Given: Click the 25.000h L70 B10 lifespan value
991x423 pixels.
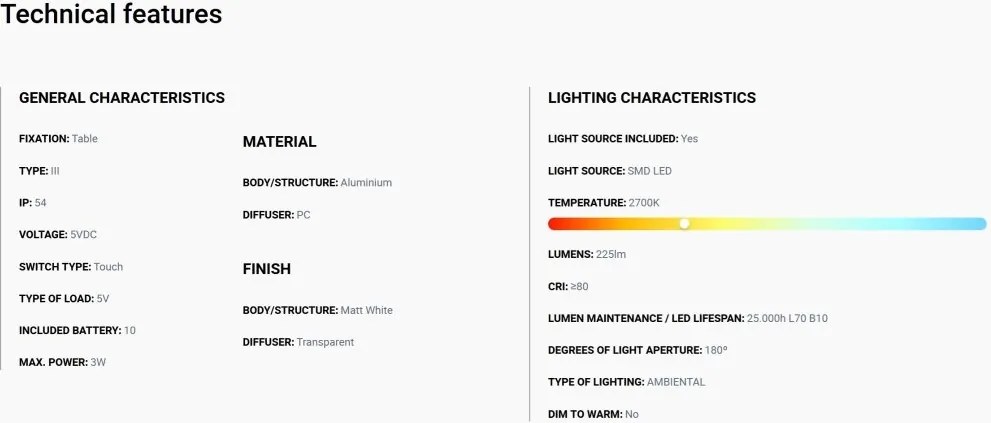Looking at the screenshot, I should pyautogui.click(x=787, y=318).
